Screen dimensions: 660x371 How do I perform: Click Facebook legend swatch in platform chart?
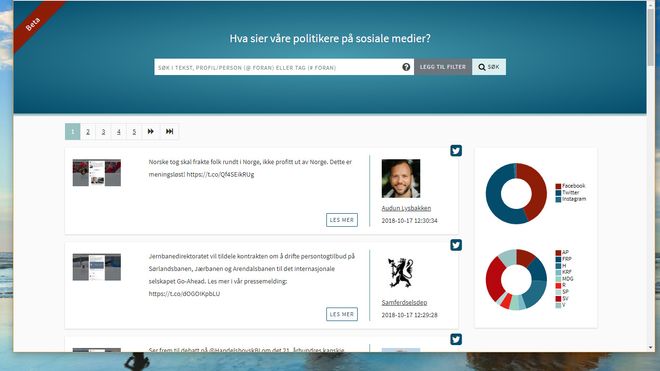click(x=558, y=186)
